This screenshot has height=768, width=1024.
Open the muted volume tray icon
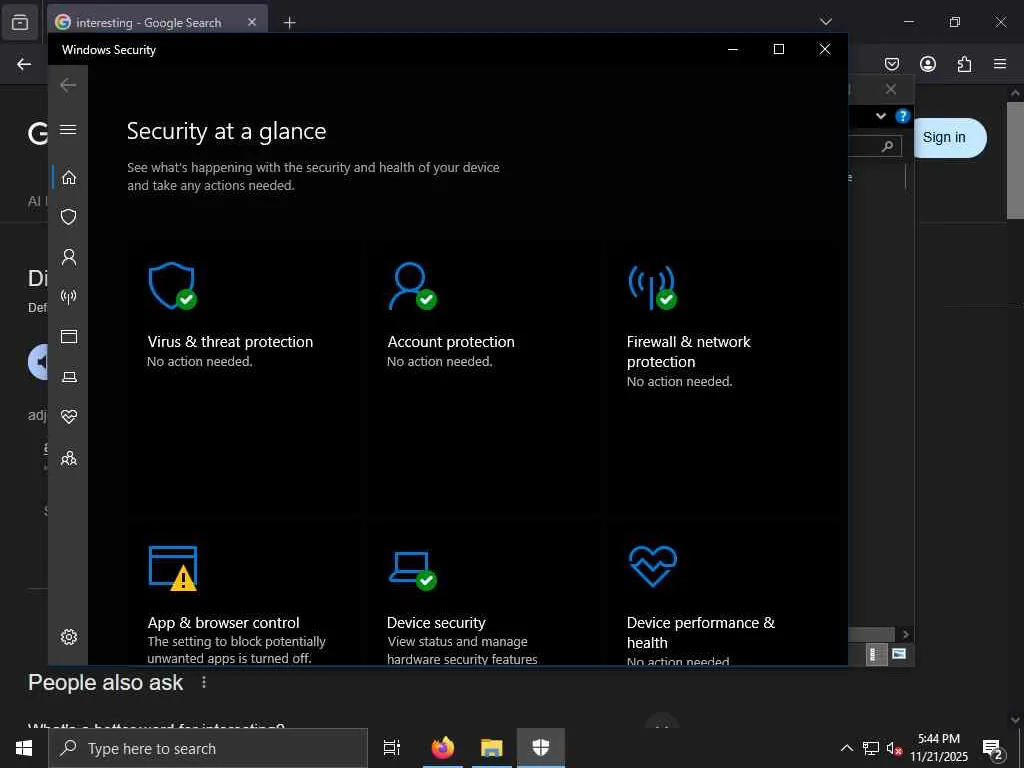894,748
